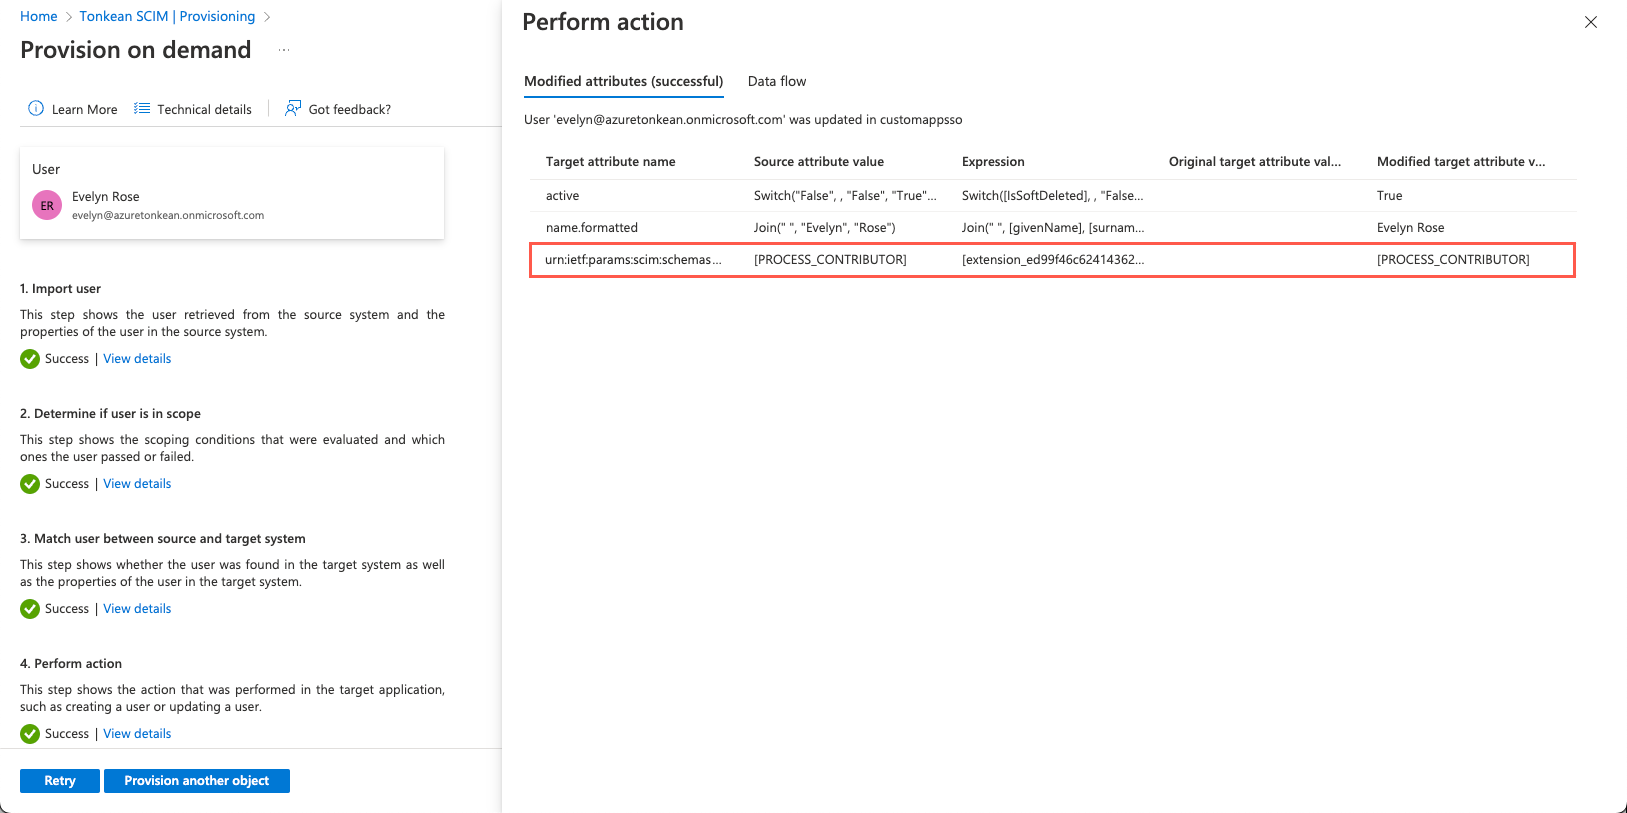Click the Expression column header

[x=993, y=161]
